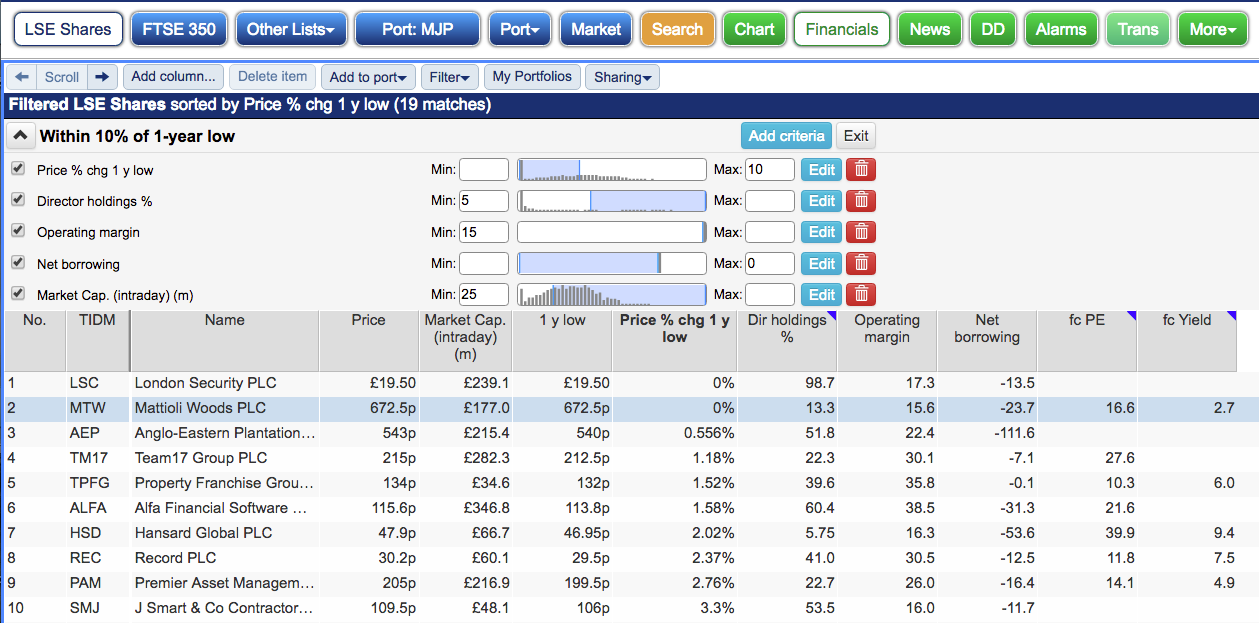The height and width of the screenshot is (623, 1259).
Task: Open the News tab
Action: coord(930,29)
